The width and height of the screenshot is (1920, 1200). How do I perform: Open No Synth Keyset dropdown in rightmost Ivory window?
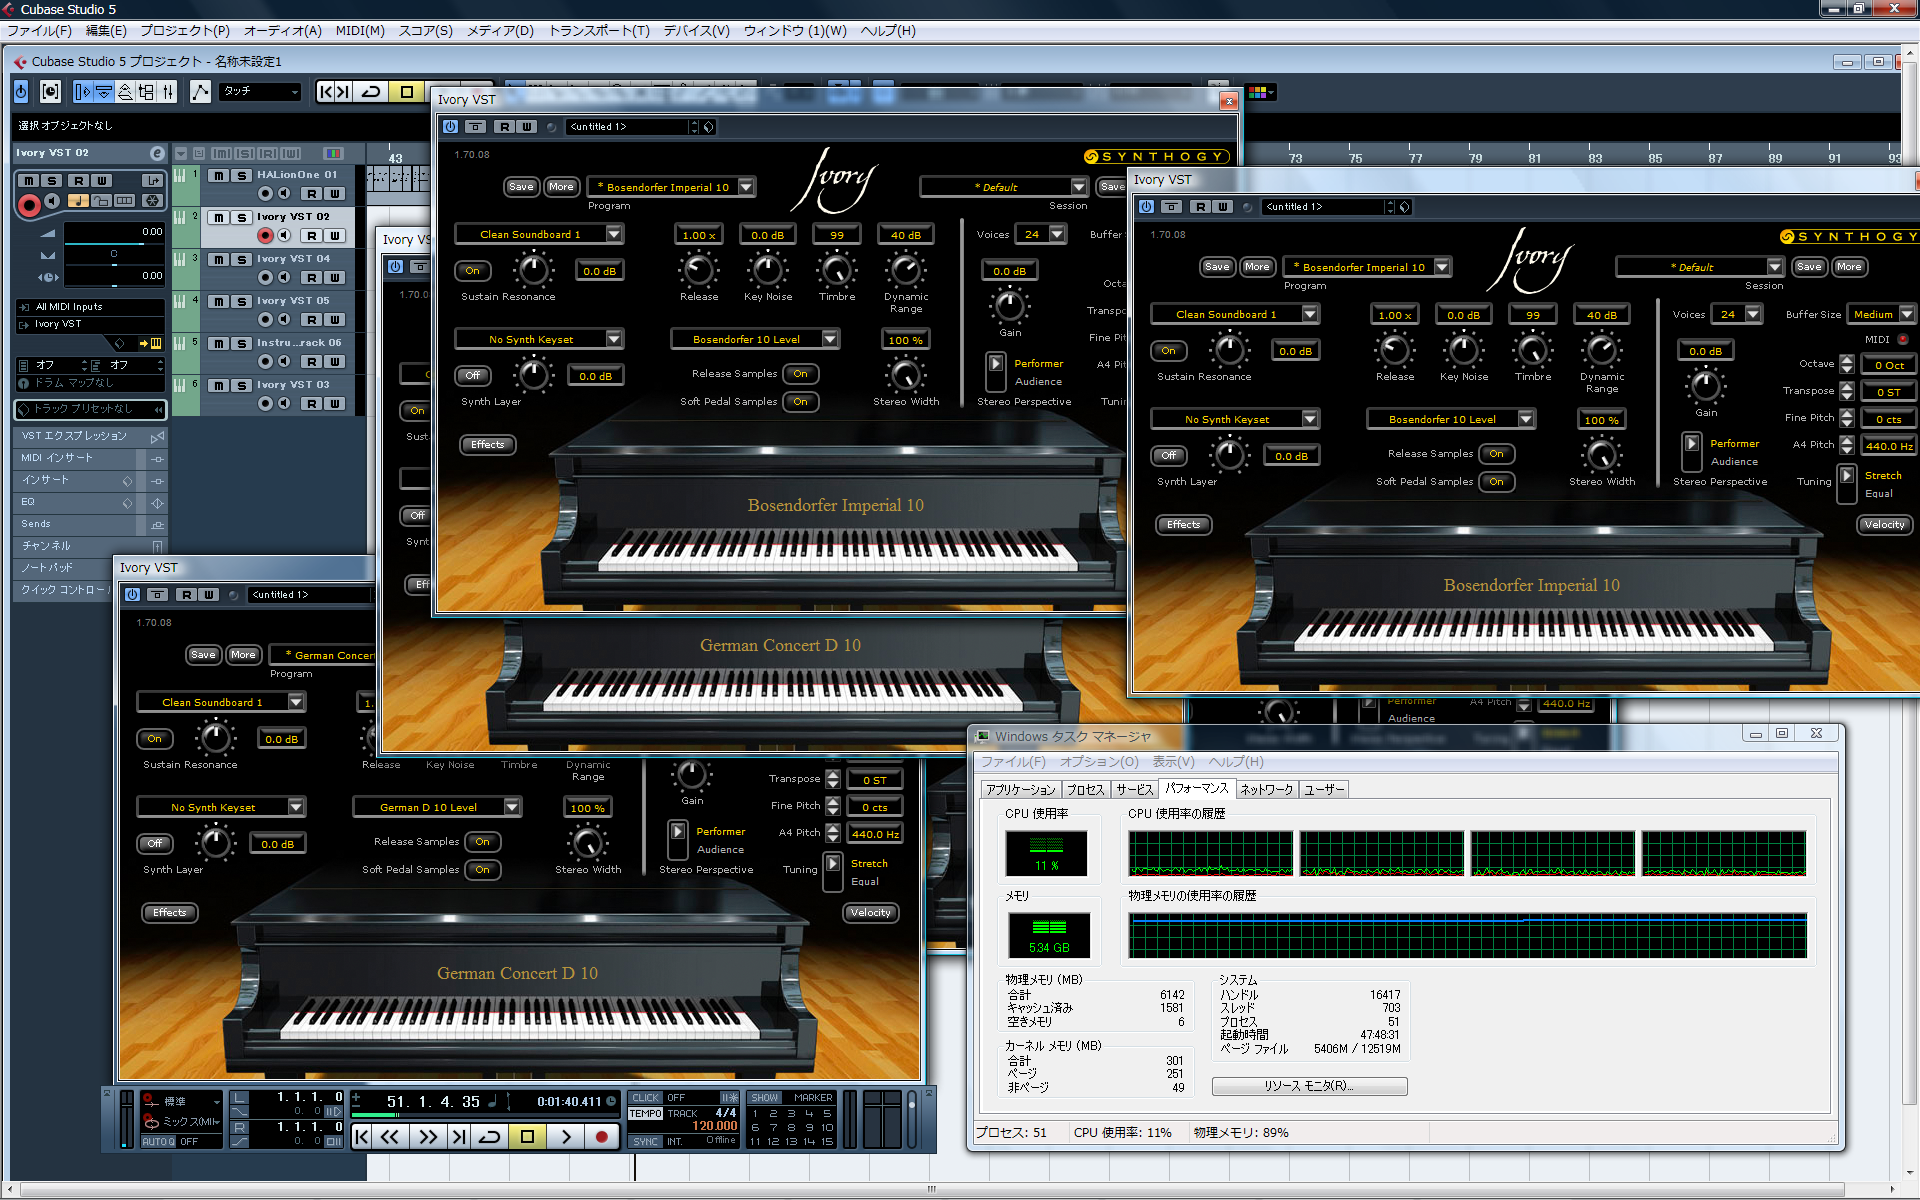pos(1310,419)
